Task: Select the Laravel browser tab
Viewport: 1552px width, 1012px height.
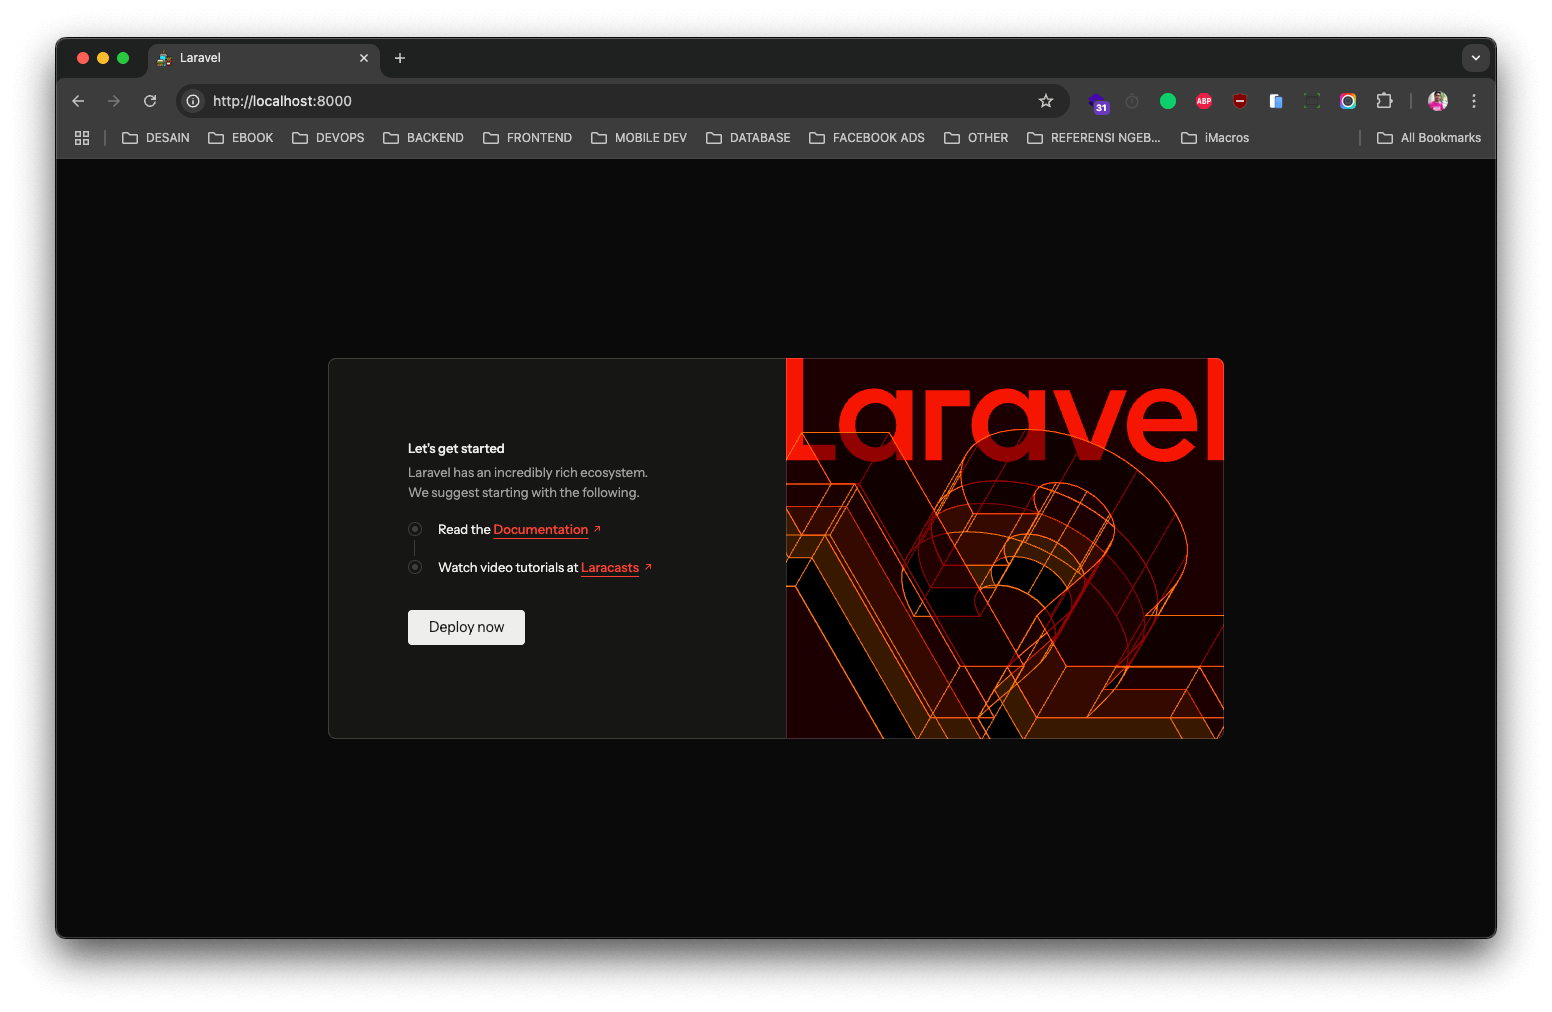Action: [264, 58]
